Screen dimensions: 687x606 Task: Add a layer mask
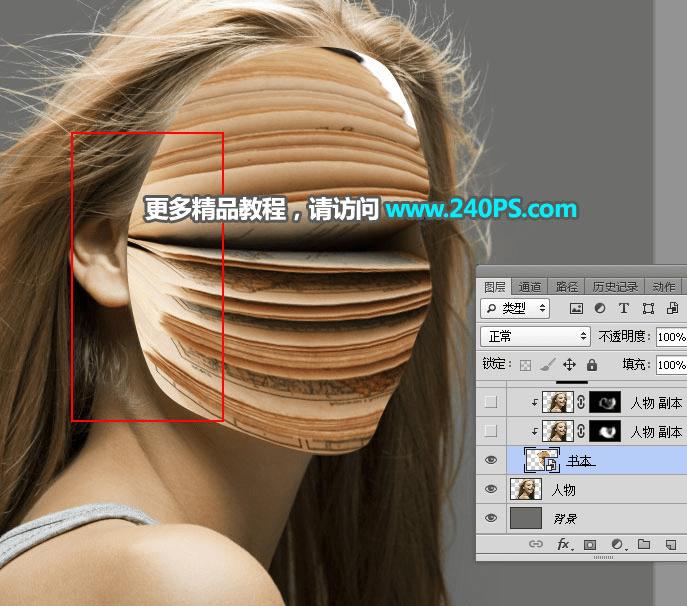click(590, 545)
